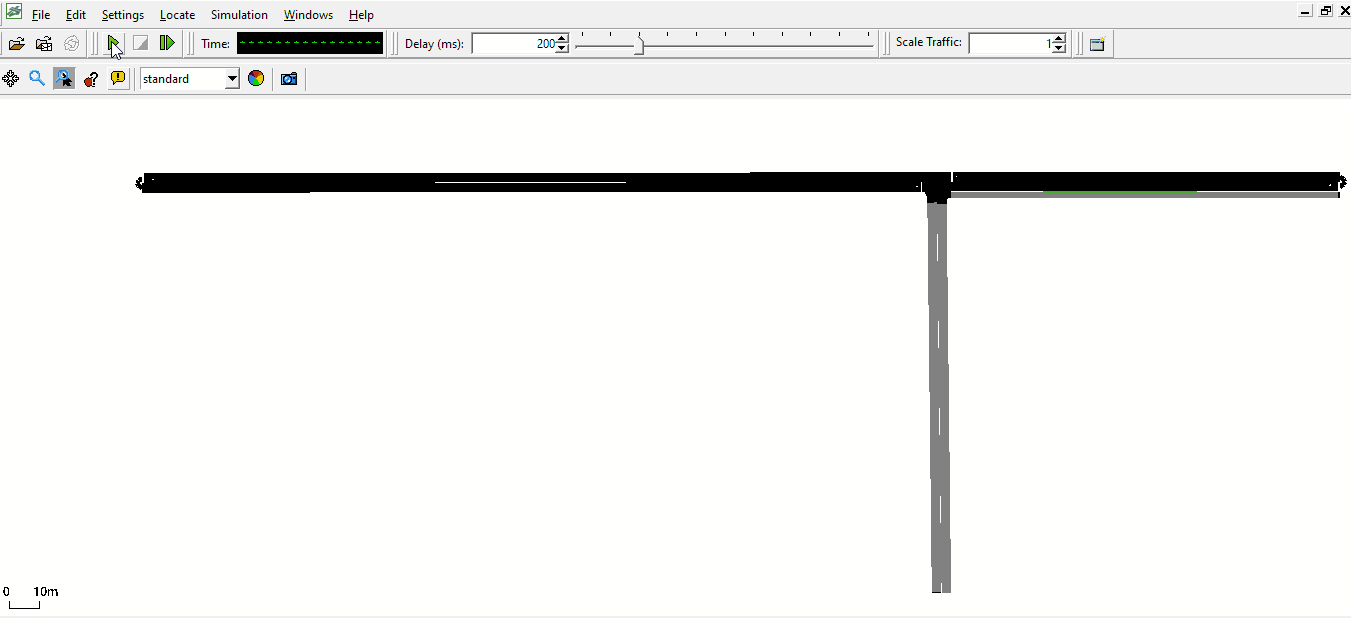Select the magnifier Locate/zoom icon

[37, 79]
